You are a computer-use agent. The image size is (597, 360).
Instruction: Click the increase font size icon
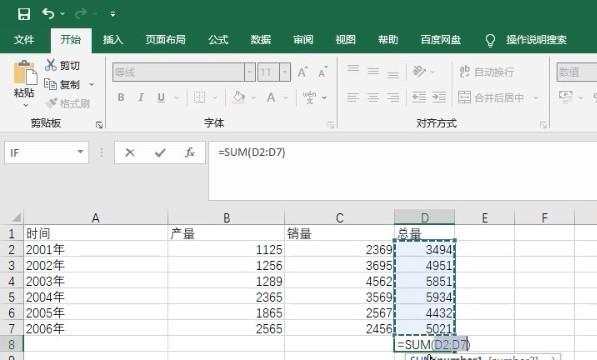tap(303, 72)
